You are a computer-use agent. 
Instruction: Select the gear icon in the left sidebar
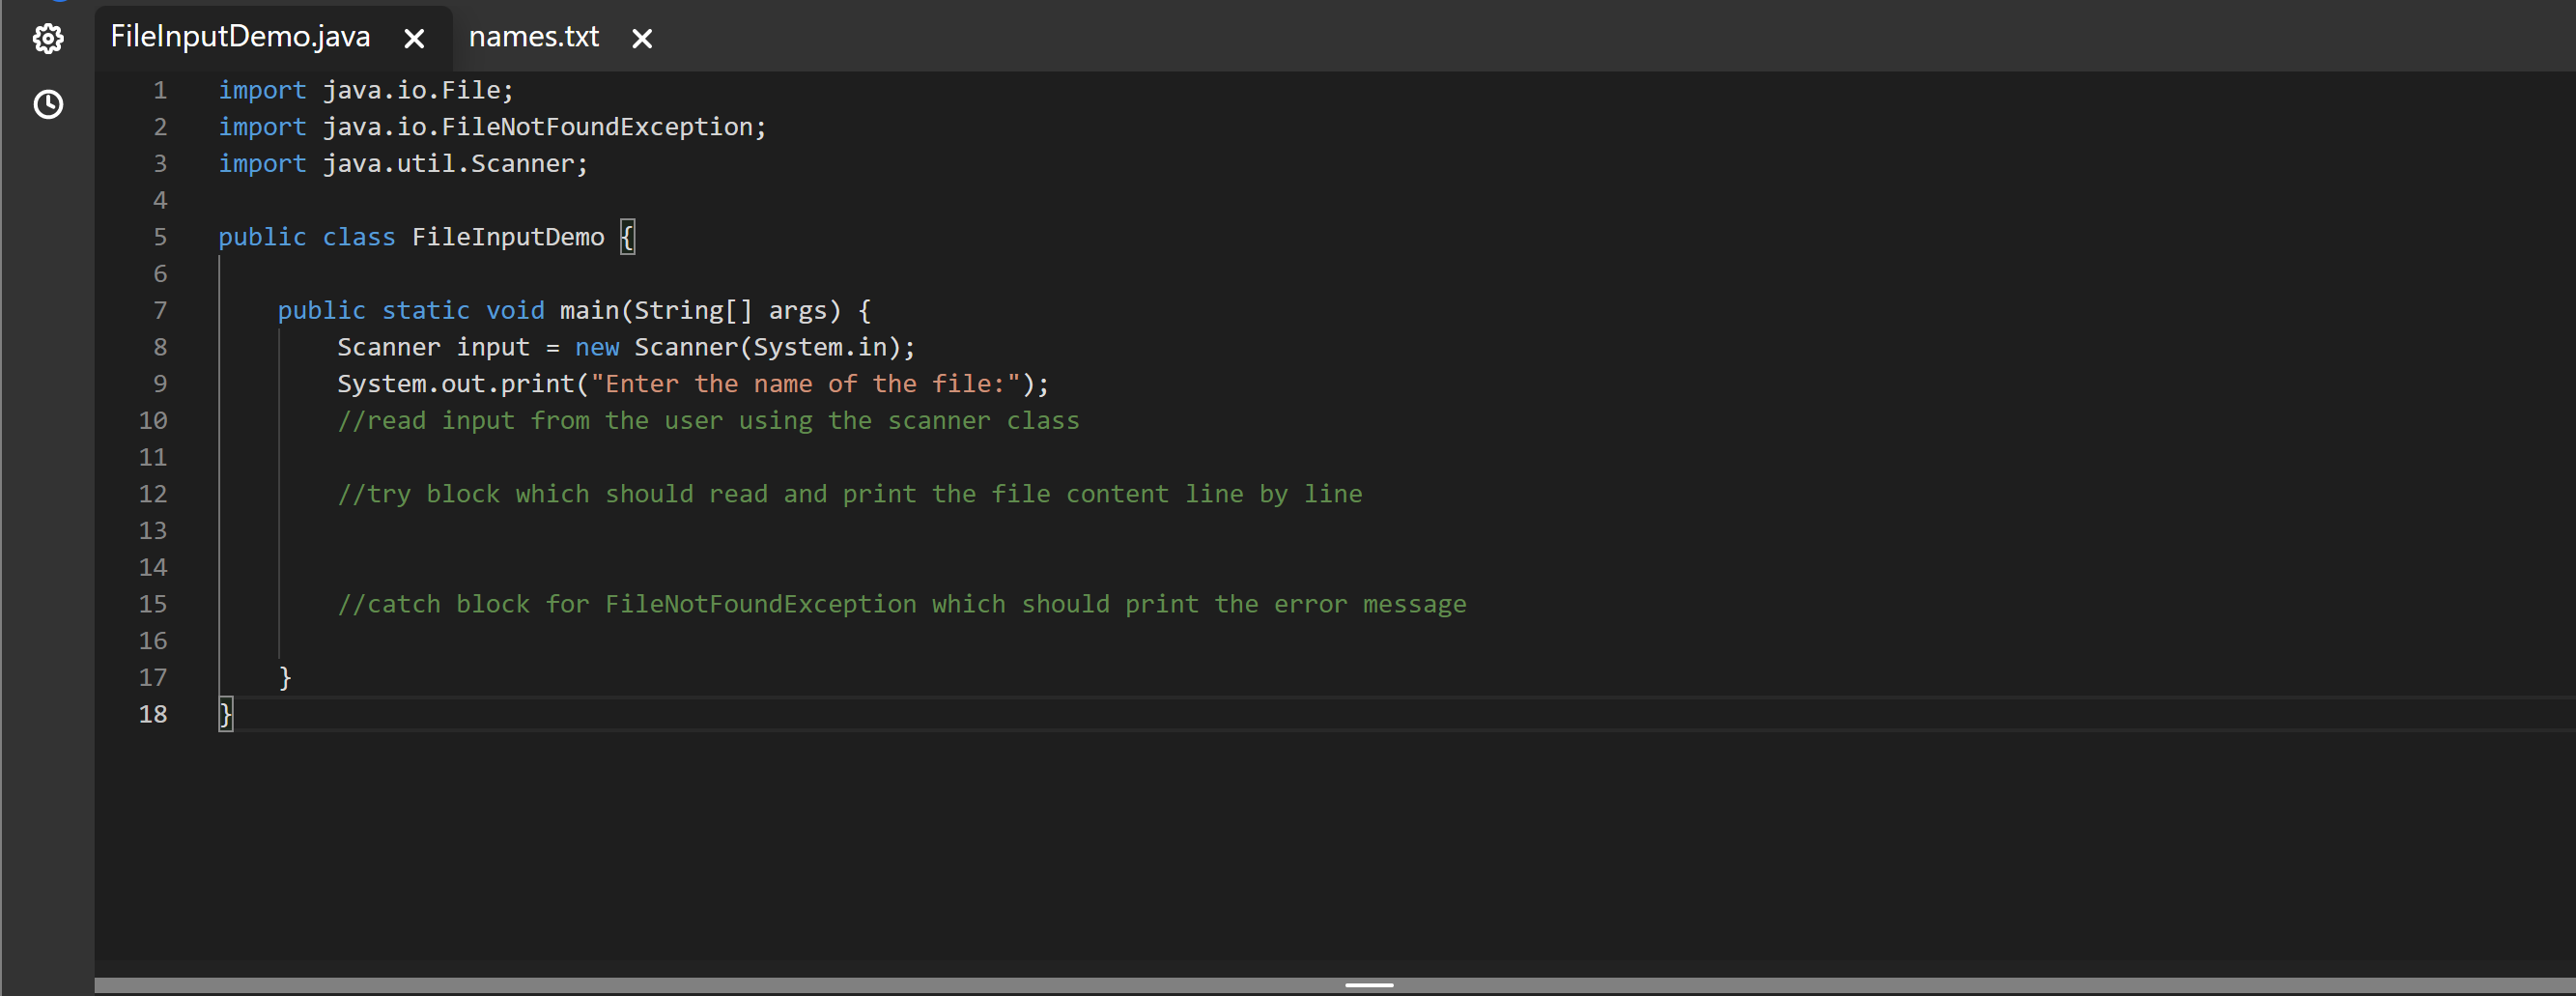pos(47,38)
